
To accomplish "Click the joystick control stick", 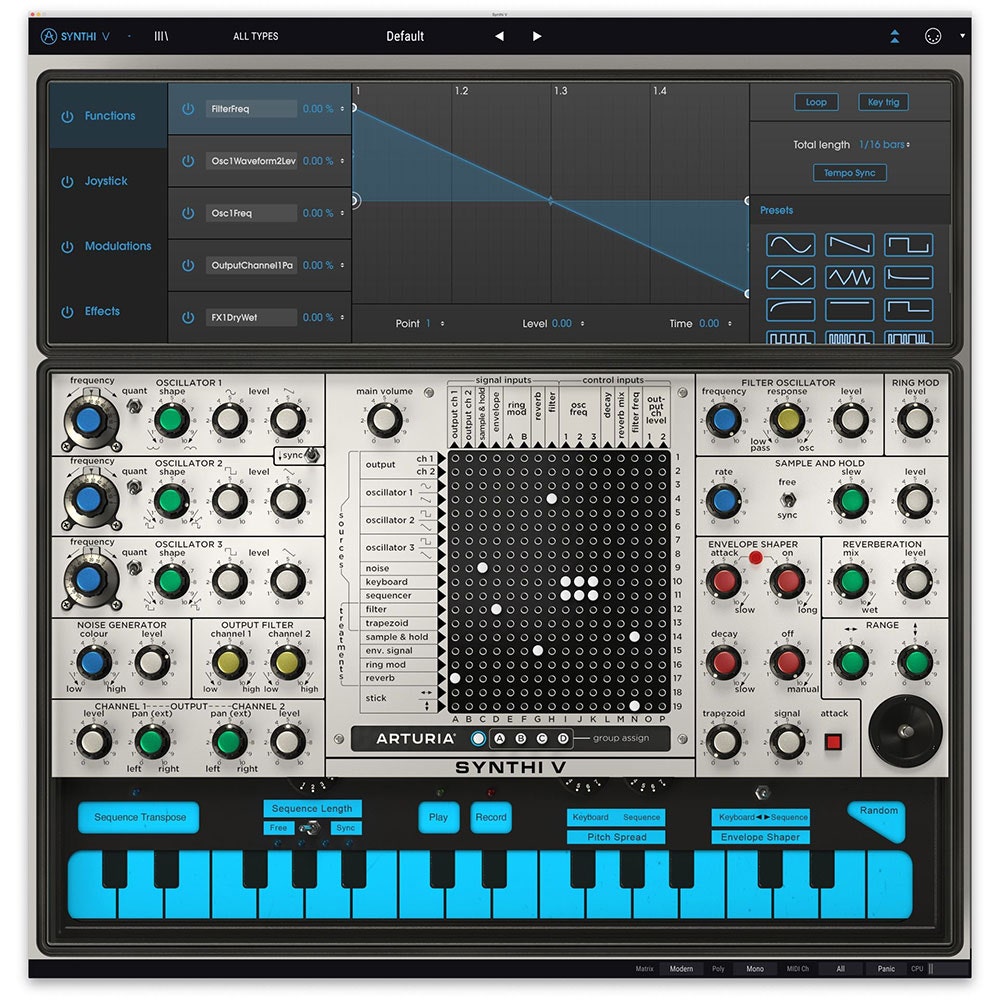I will pyautogui.click(x=905, y=731).
